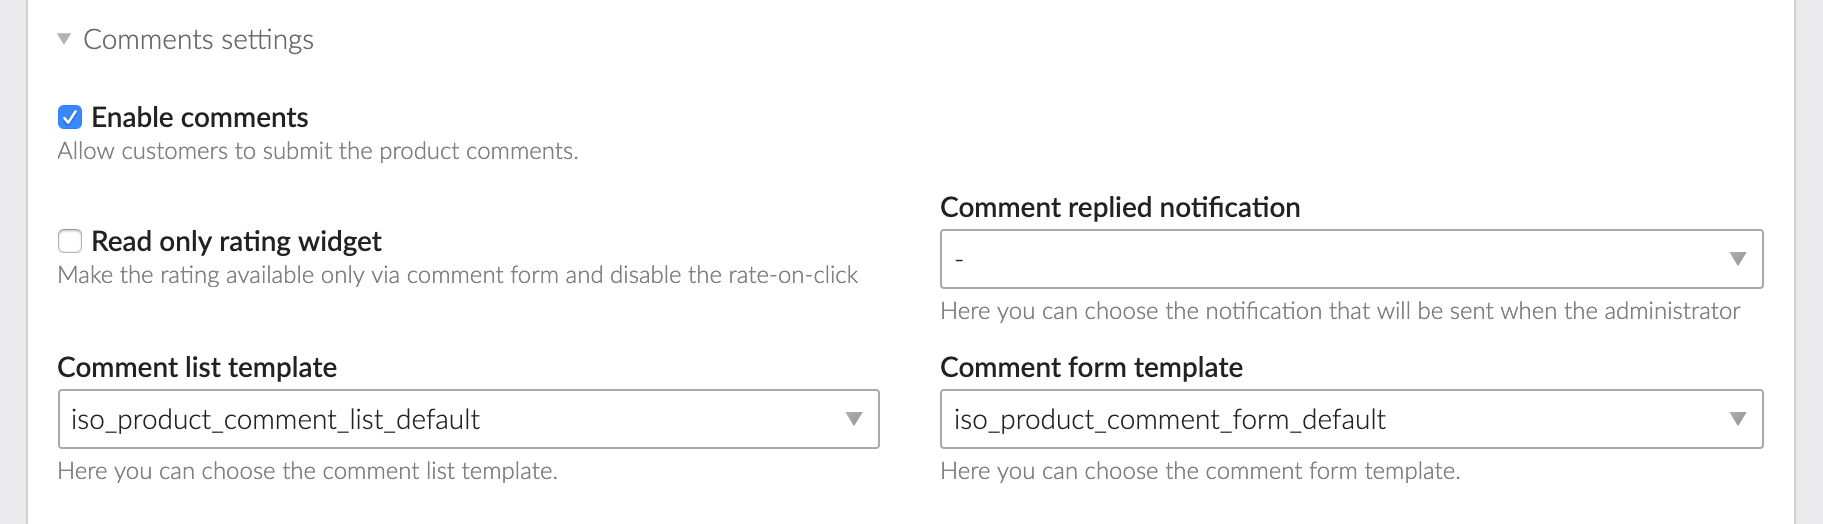Click the "Comments settings" section heading
The width and height of the screenshot is (1823, 524).
click(x=198, y=40)
